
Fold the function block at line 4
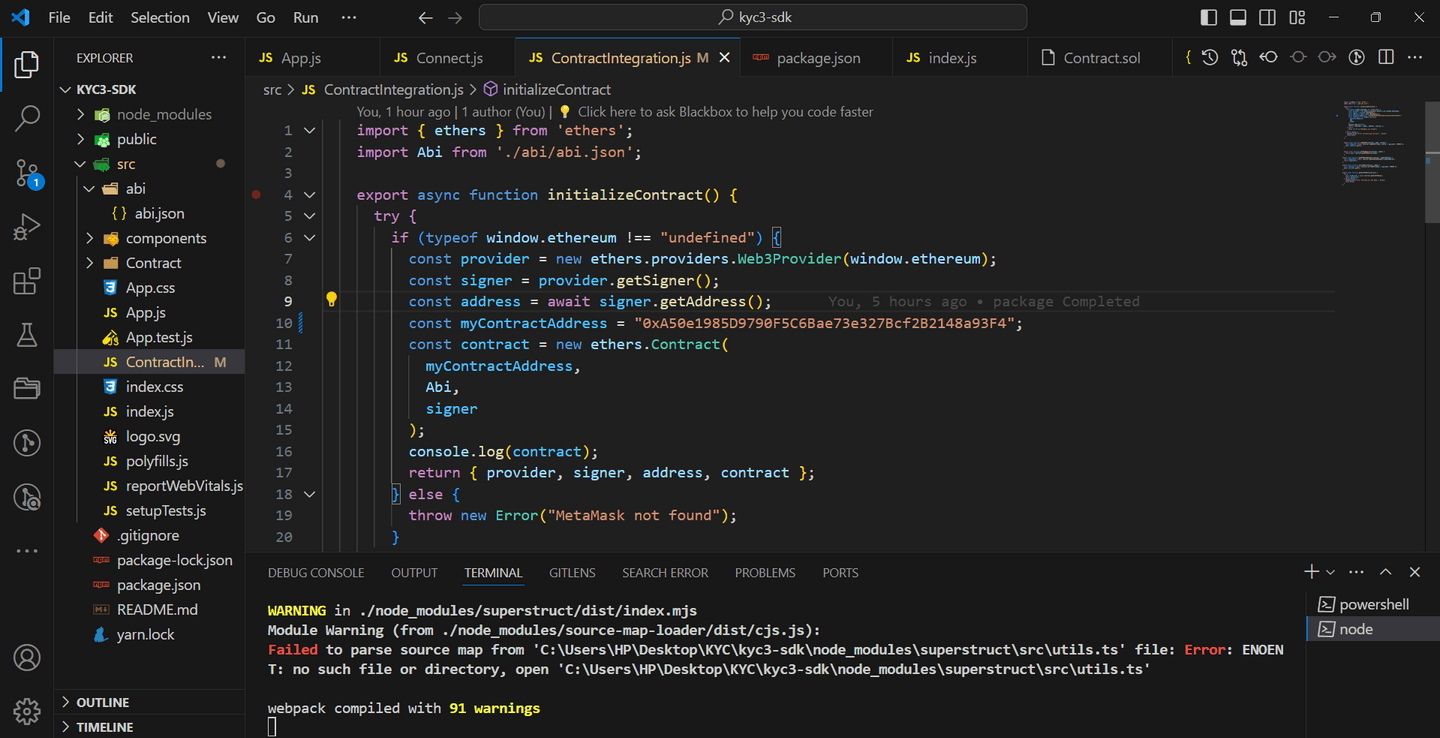[309, 195]
